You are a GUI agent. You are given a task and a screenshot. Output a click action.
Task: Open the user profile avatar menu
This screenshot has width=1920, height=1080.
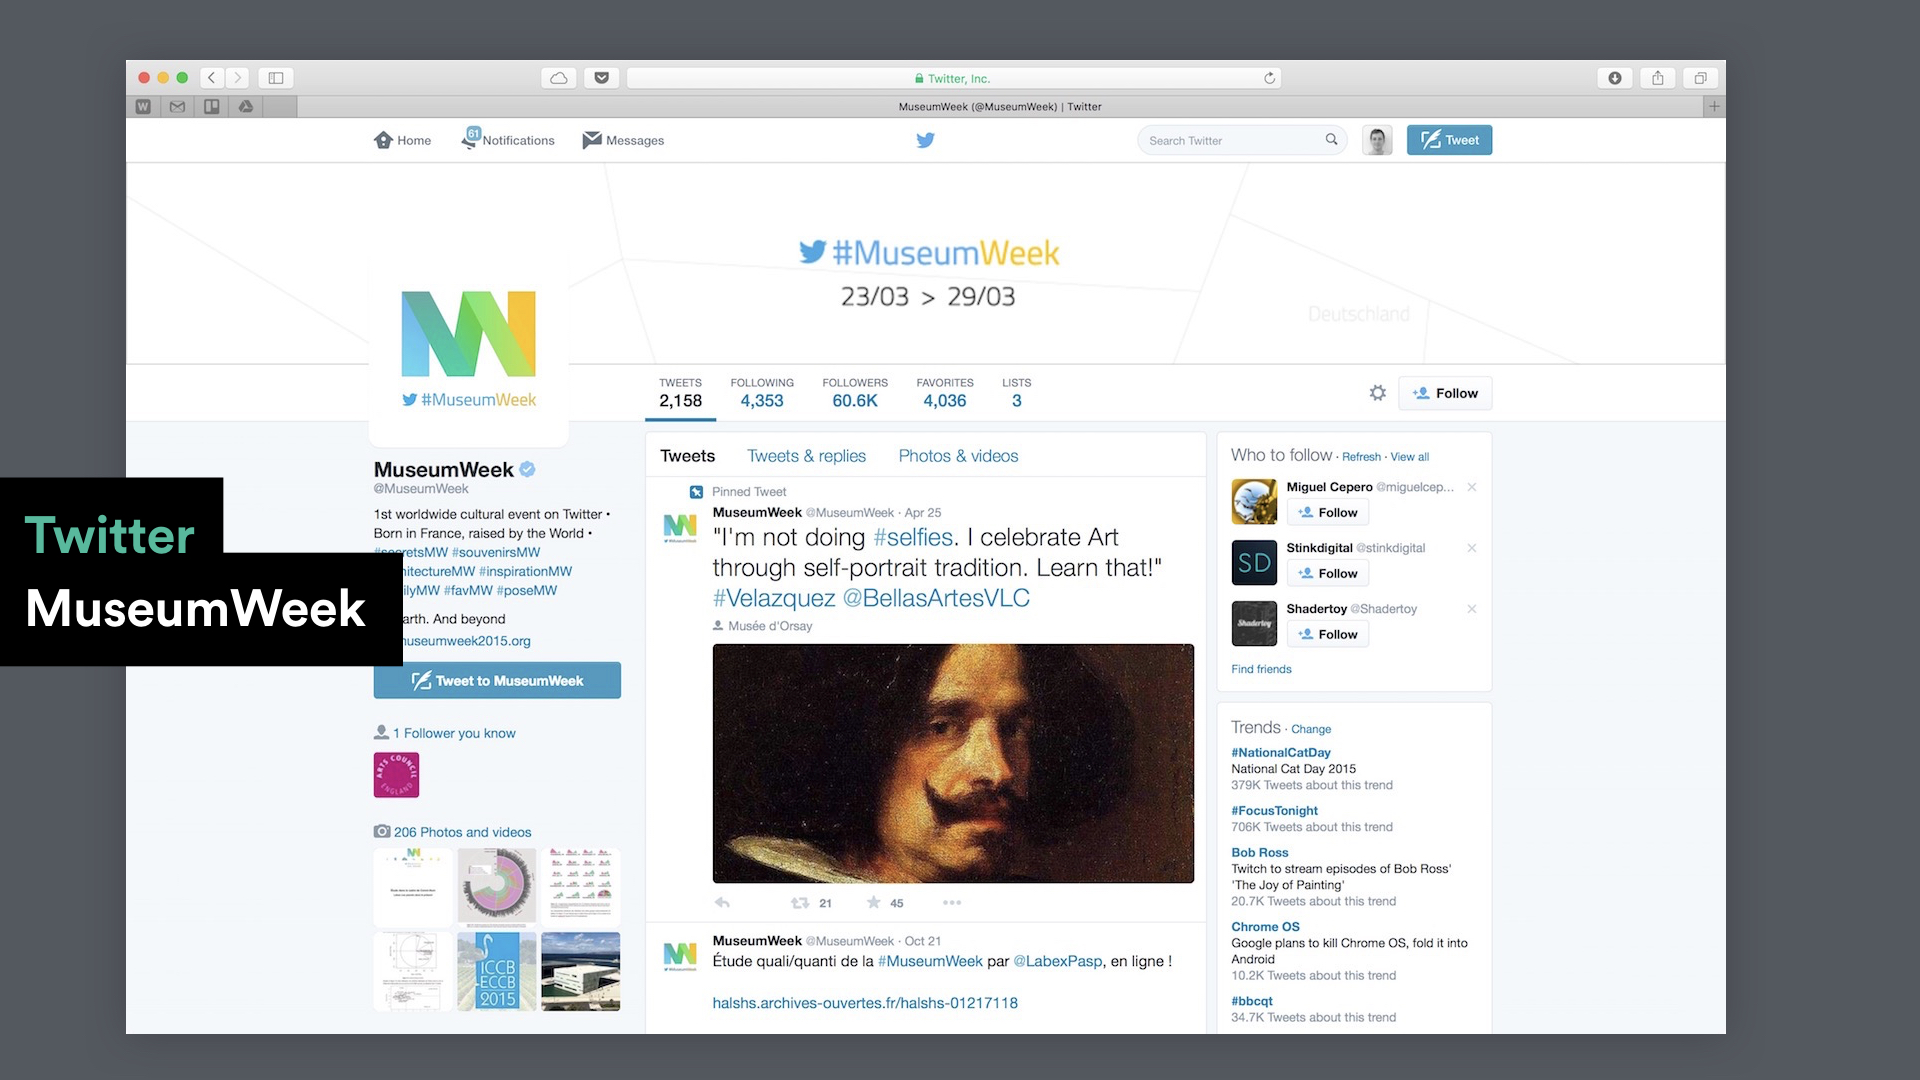1377,140
